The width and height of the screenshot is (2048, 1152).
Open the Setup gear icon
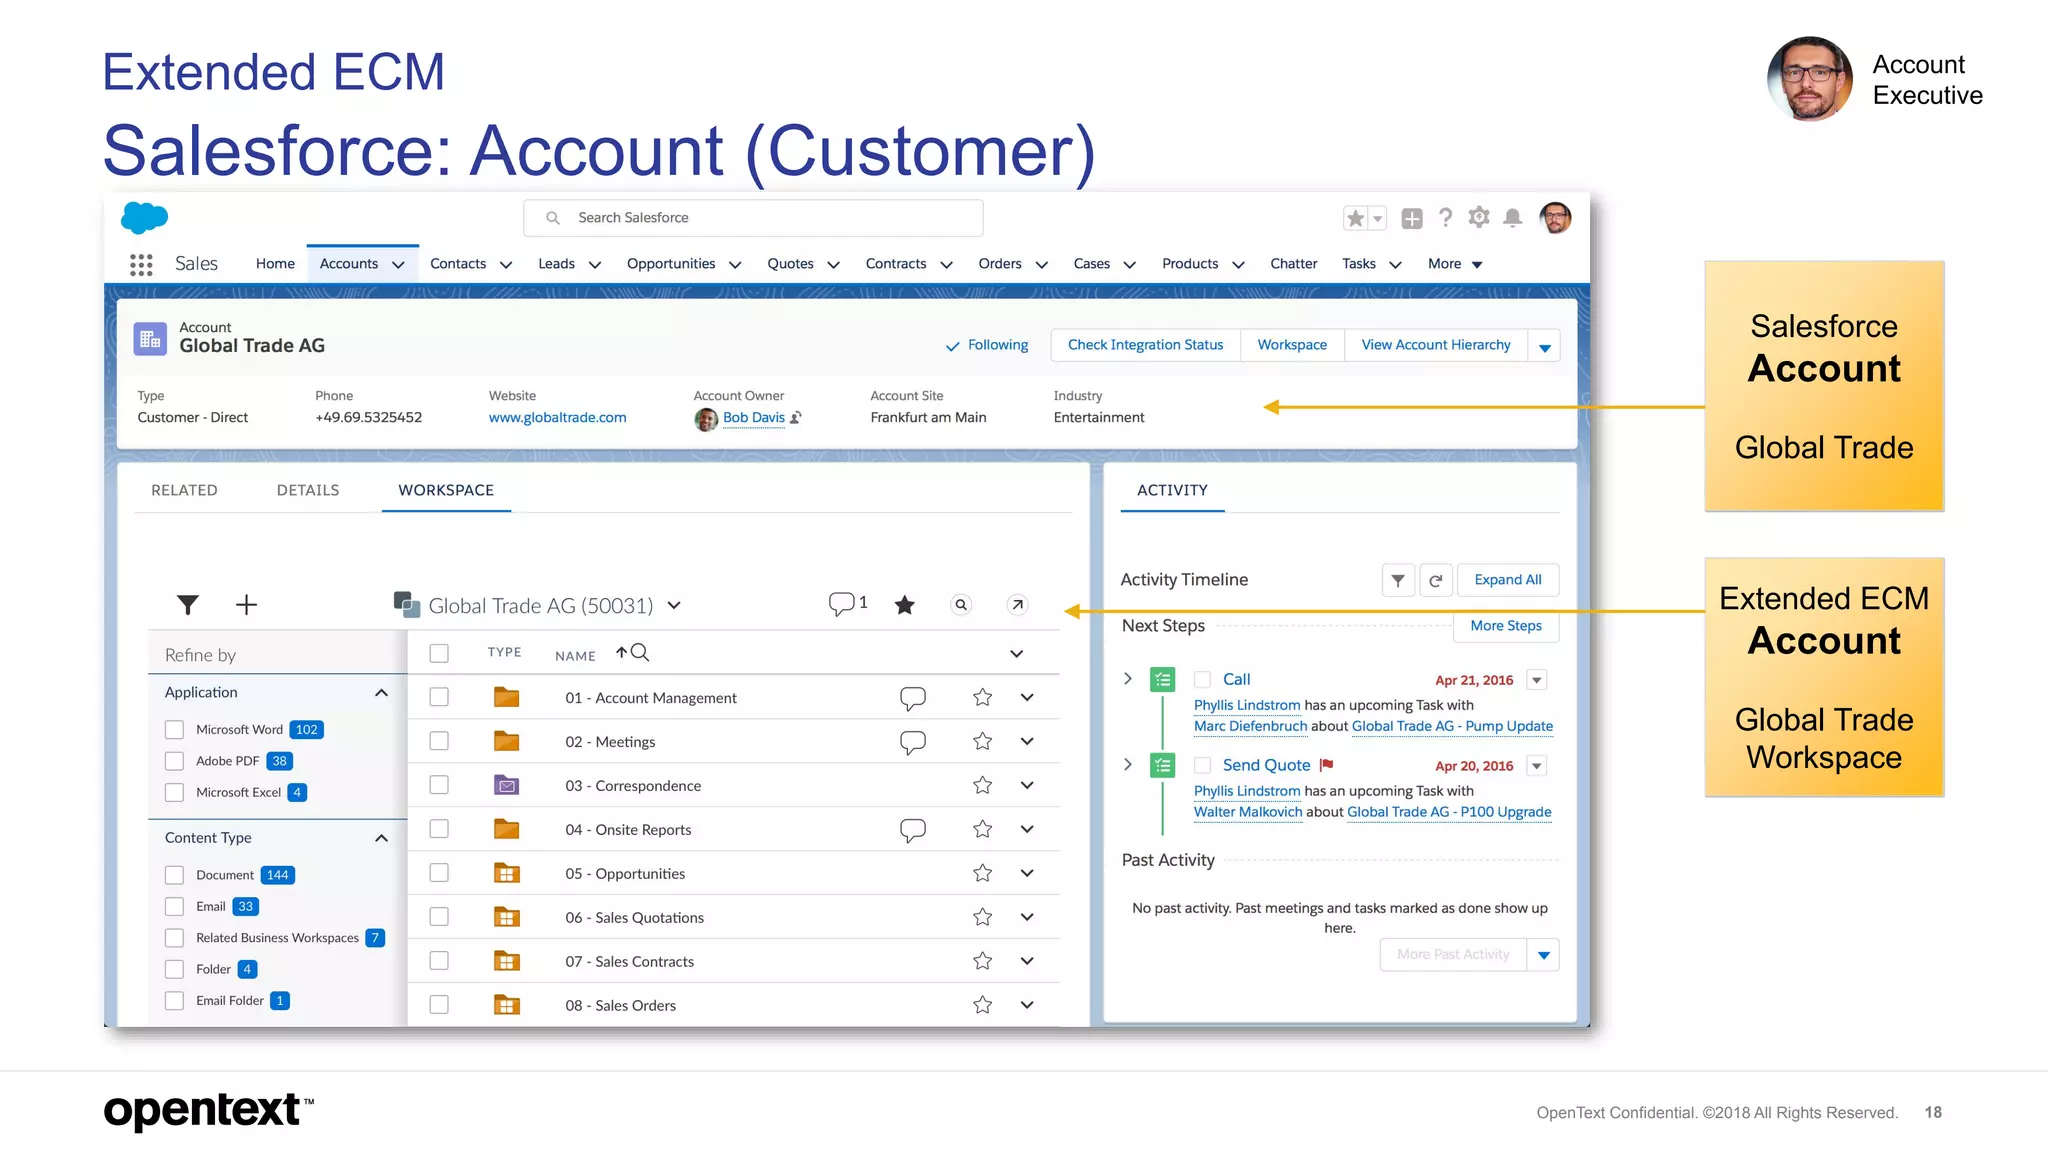[1479, 217]
